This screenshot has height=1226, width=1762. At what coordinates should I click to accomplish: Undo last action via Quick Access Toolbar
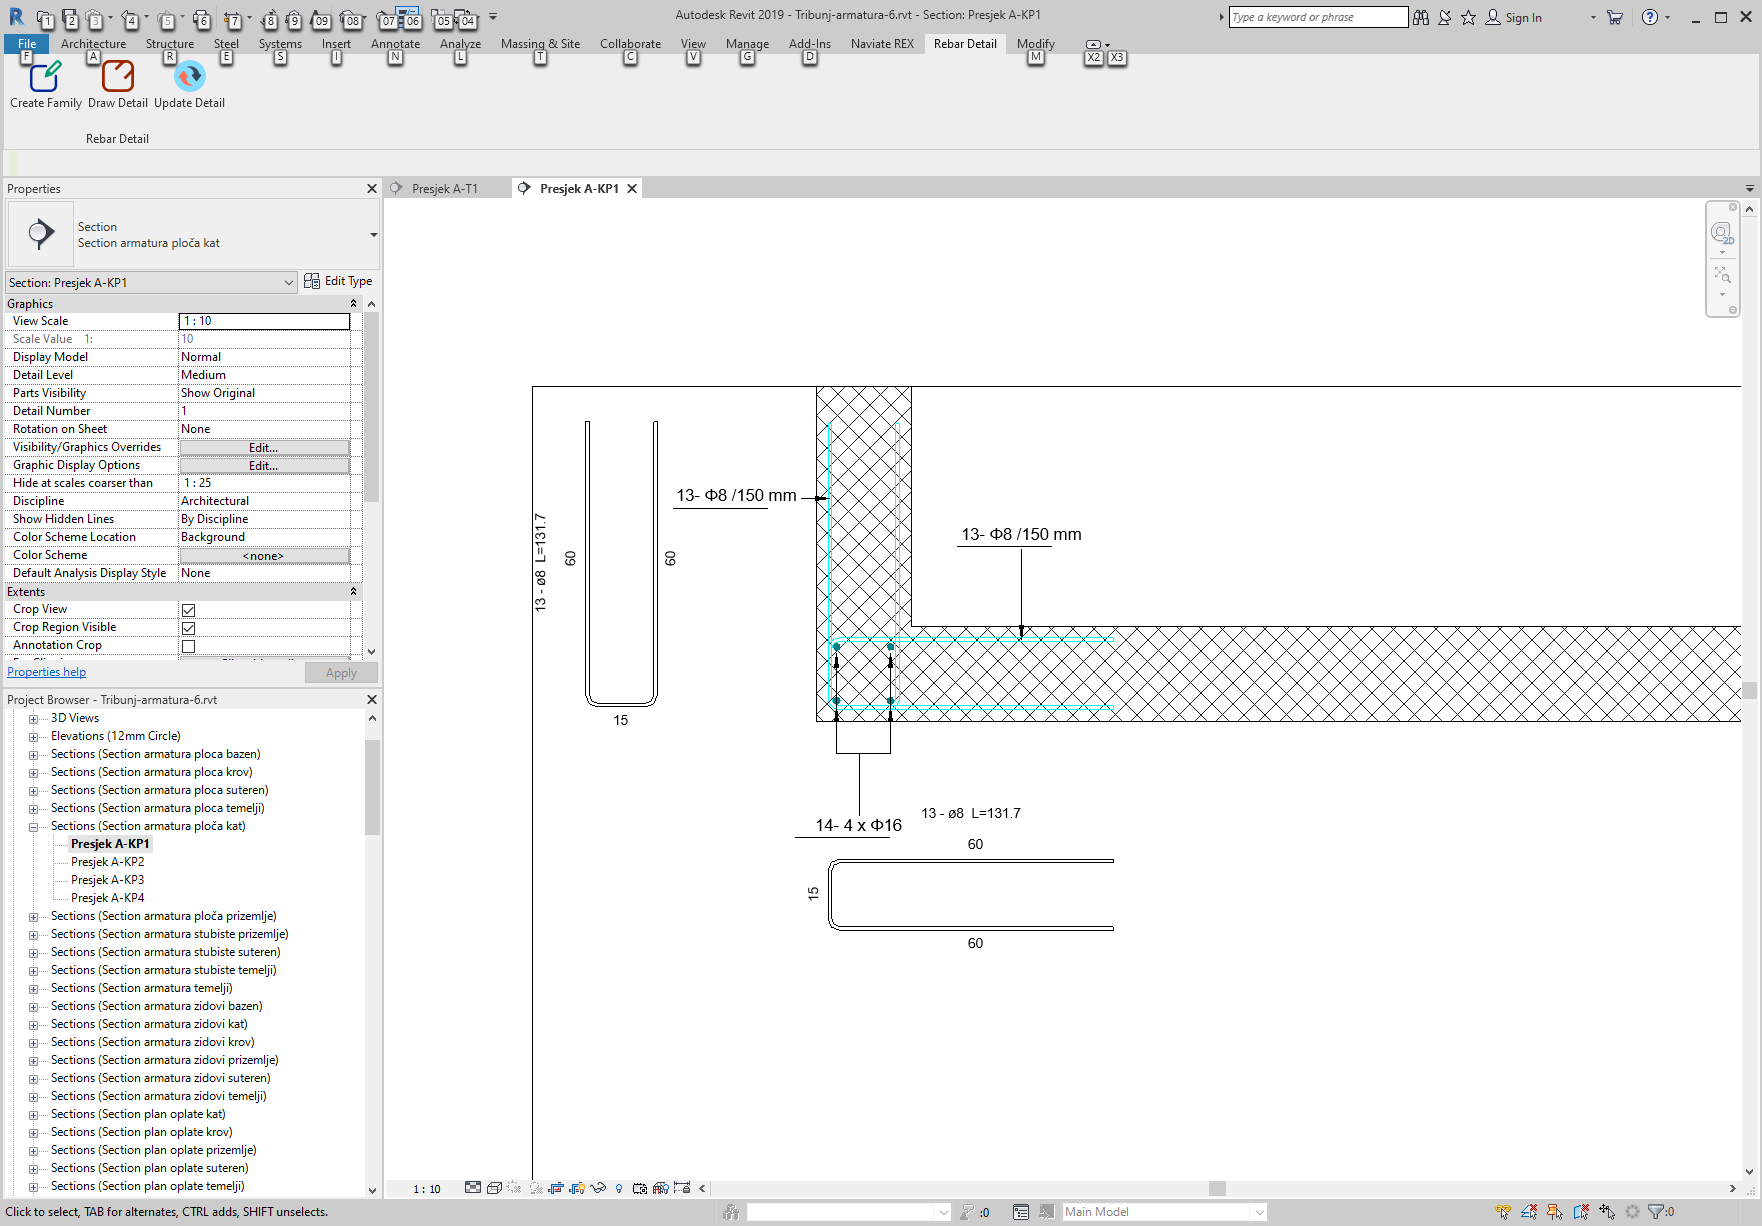(131, 17)
